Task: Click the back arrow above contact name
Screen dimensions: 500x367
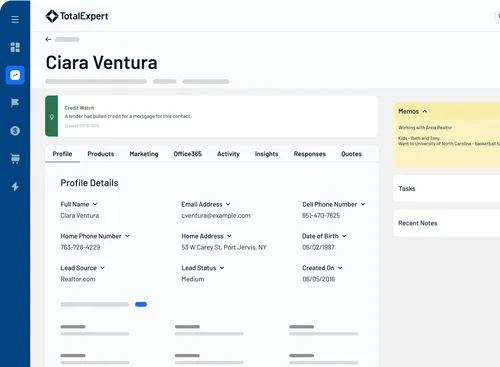Action: tap(48, 39)
